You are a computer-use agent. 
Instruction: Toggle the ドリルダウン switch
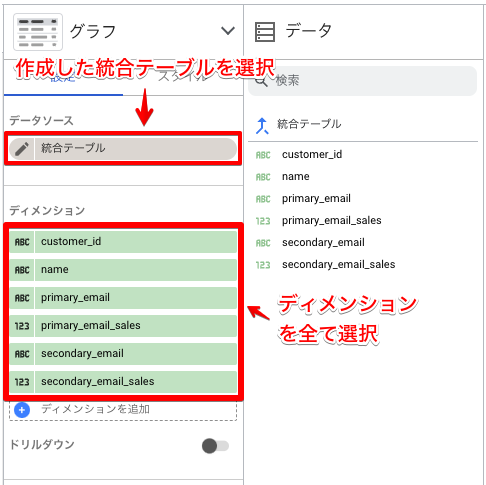(215, 446)
